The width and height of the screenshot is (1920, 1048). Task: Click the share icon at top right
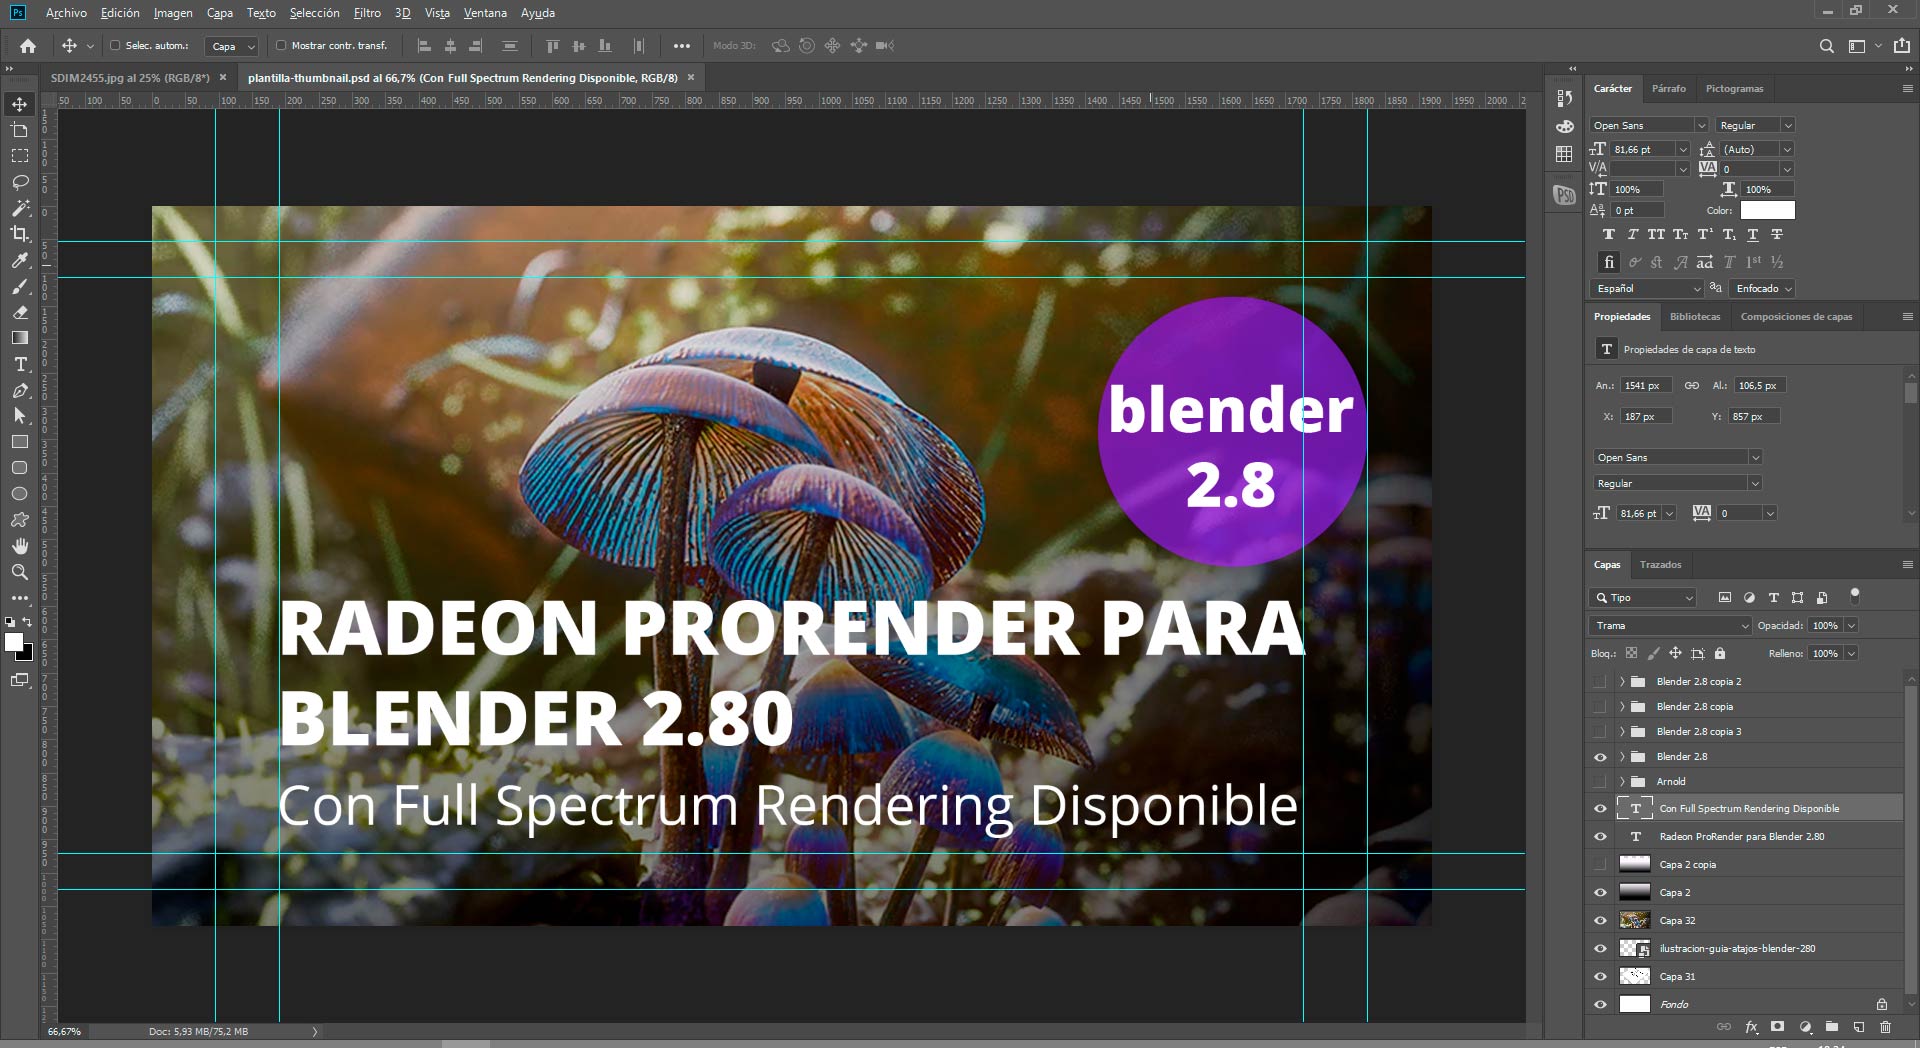tap(1902, 46)
